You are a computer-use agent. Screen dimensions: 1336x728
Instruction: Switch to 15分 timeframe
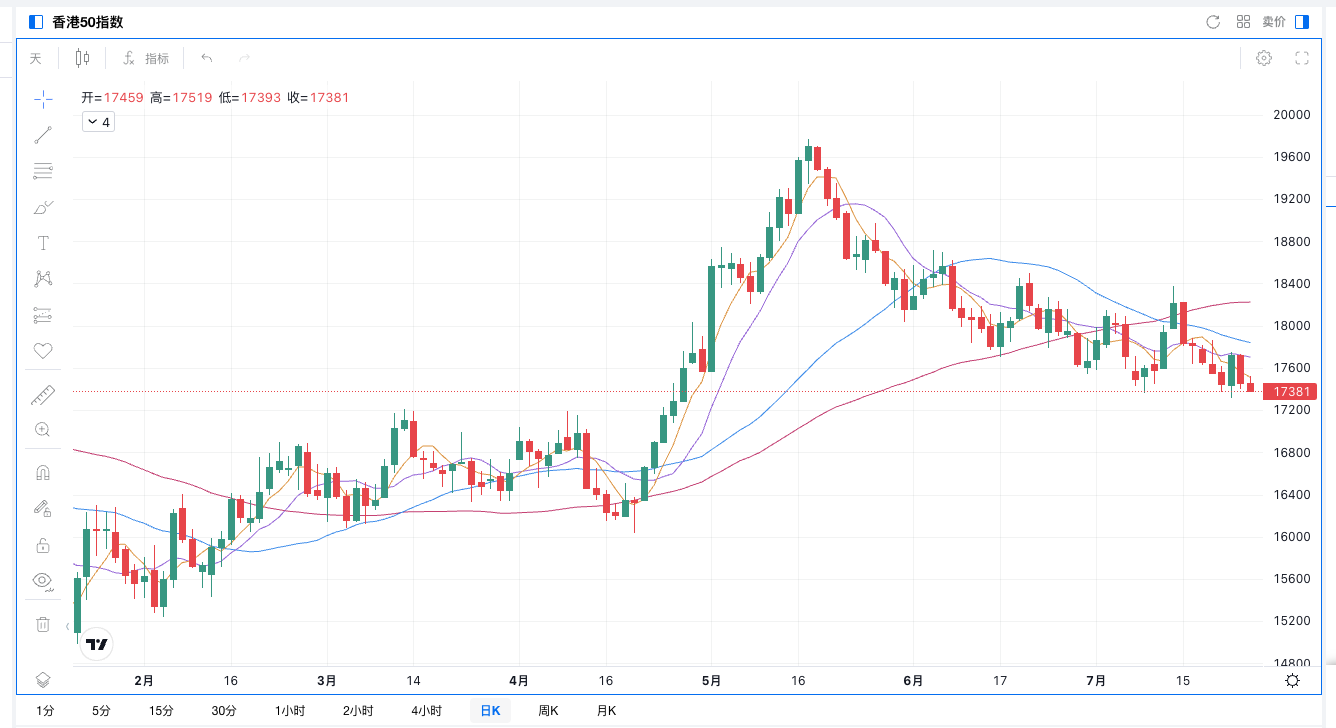coord(161,711)
